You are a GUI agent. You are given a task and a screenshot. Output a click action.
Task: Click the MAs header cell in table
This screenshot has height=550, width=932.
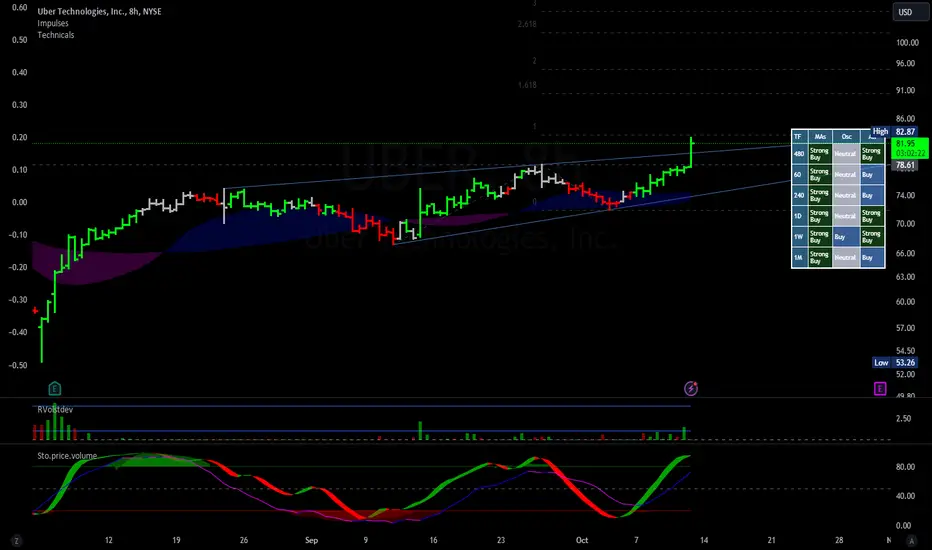[x=820, y=137]
